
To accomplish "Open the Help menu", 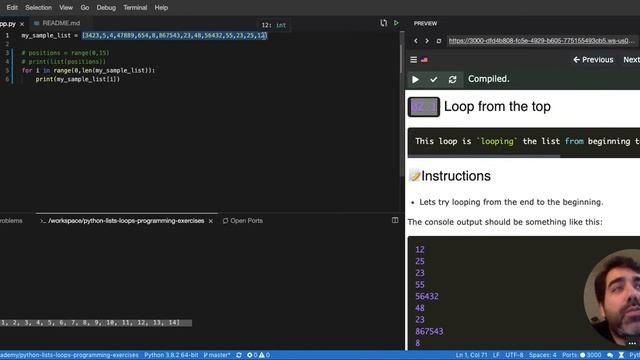I will click(x=161, y=7).
